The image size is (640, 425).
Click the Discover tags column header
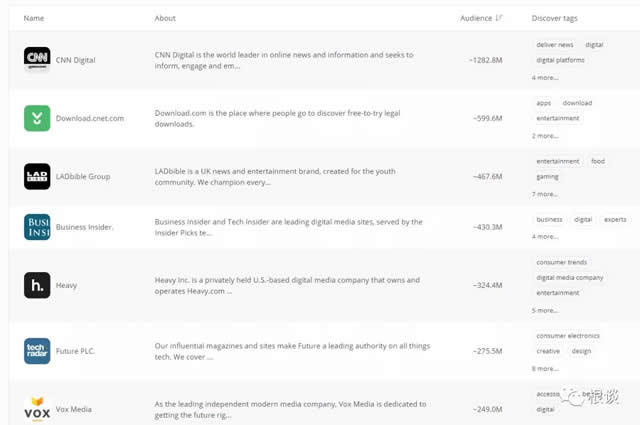[x=554, y=18]
